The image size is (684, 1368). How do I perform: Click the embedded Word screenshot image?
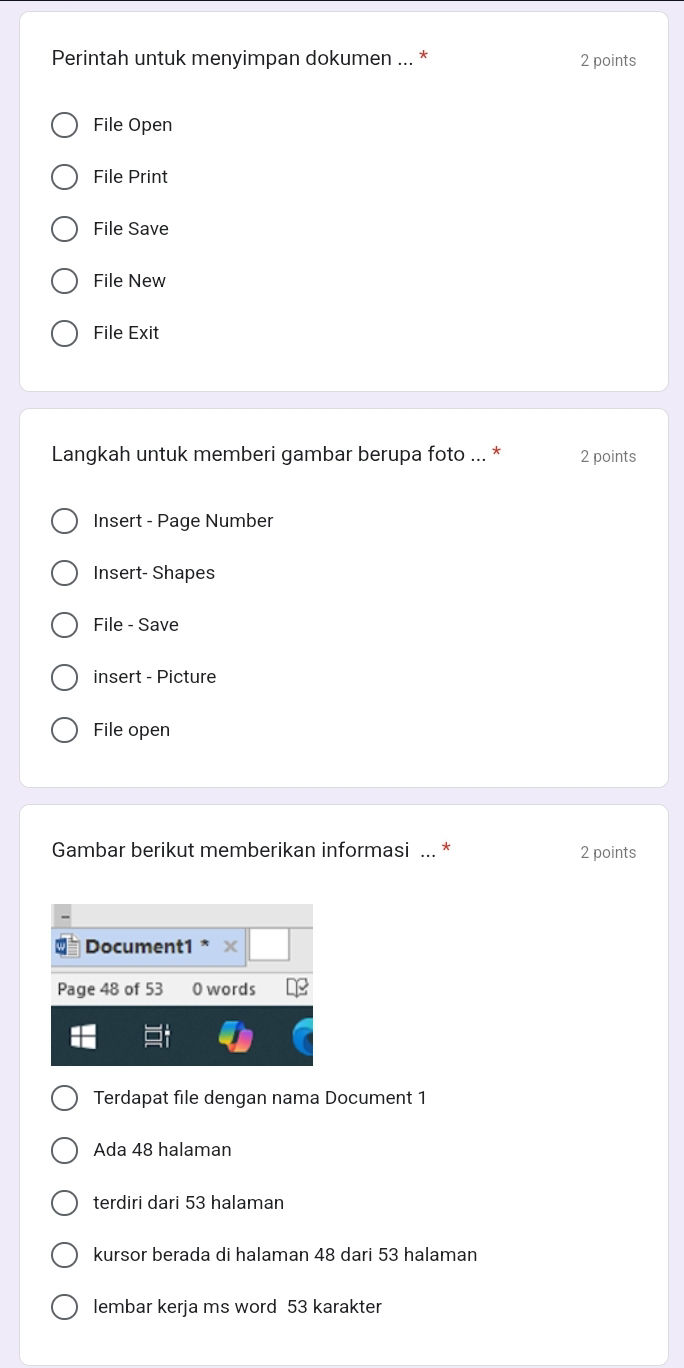pyautogui.click(x=182, y=984)
